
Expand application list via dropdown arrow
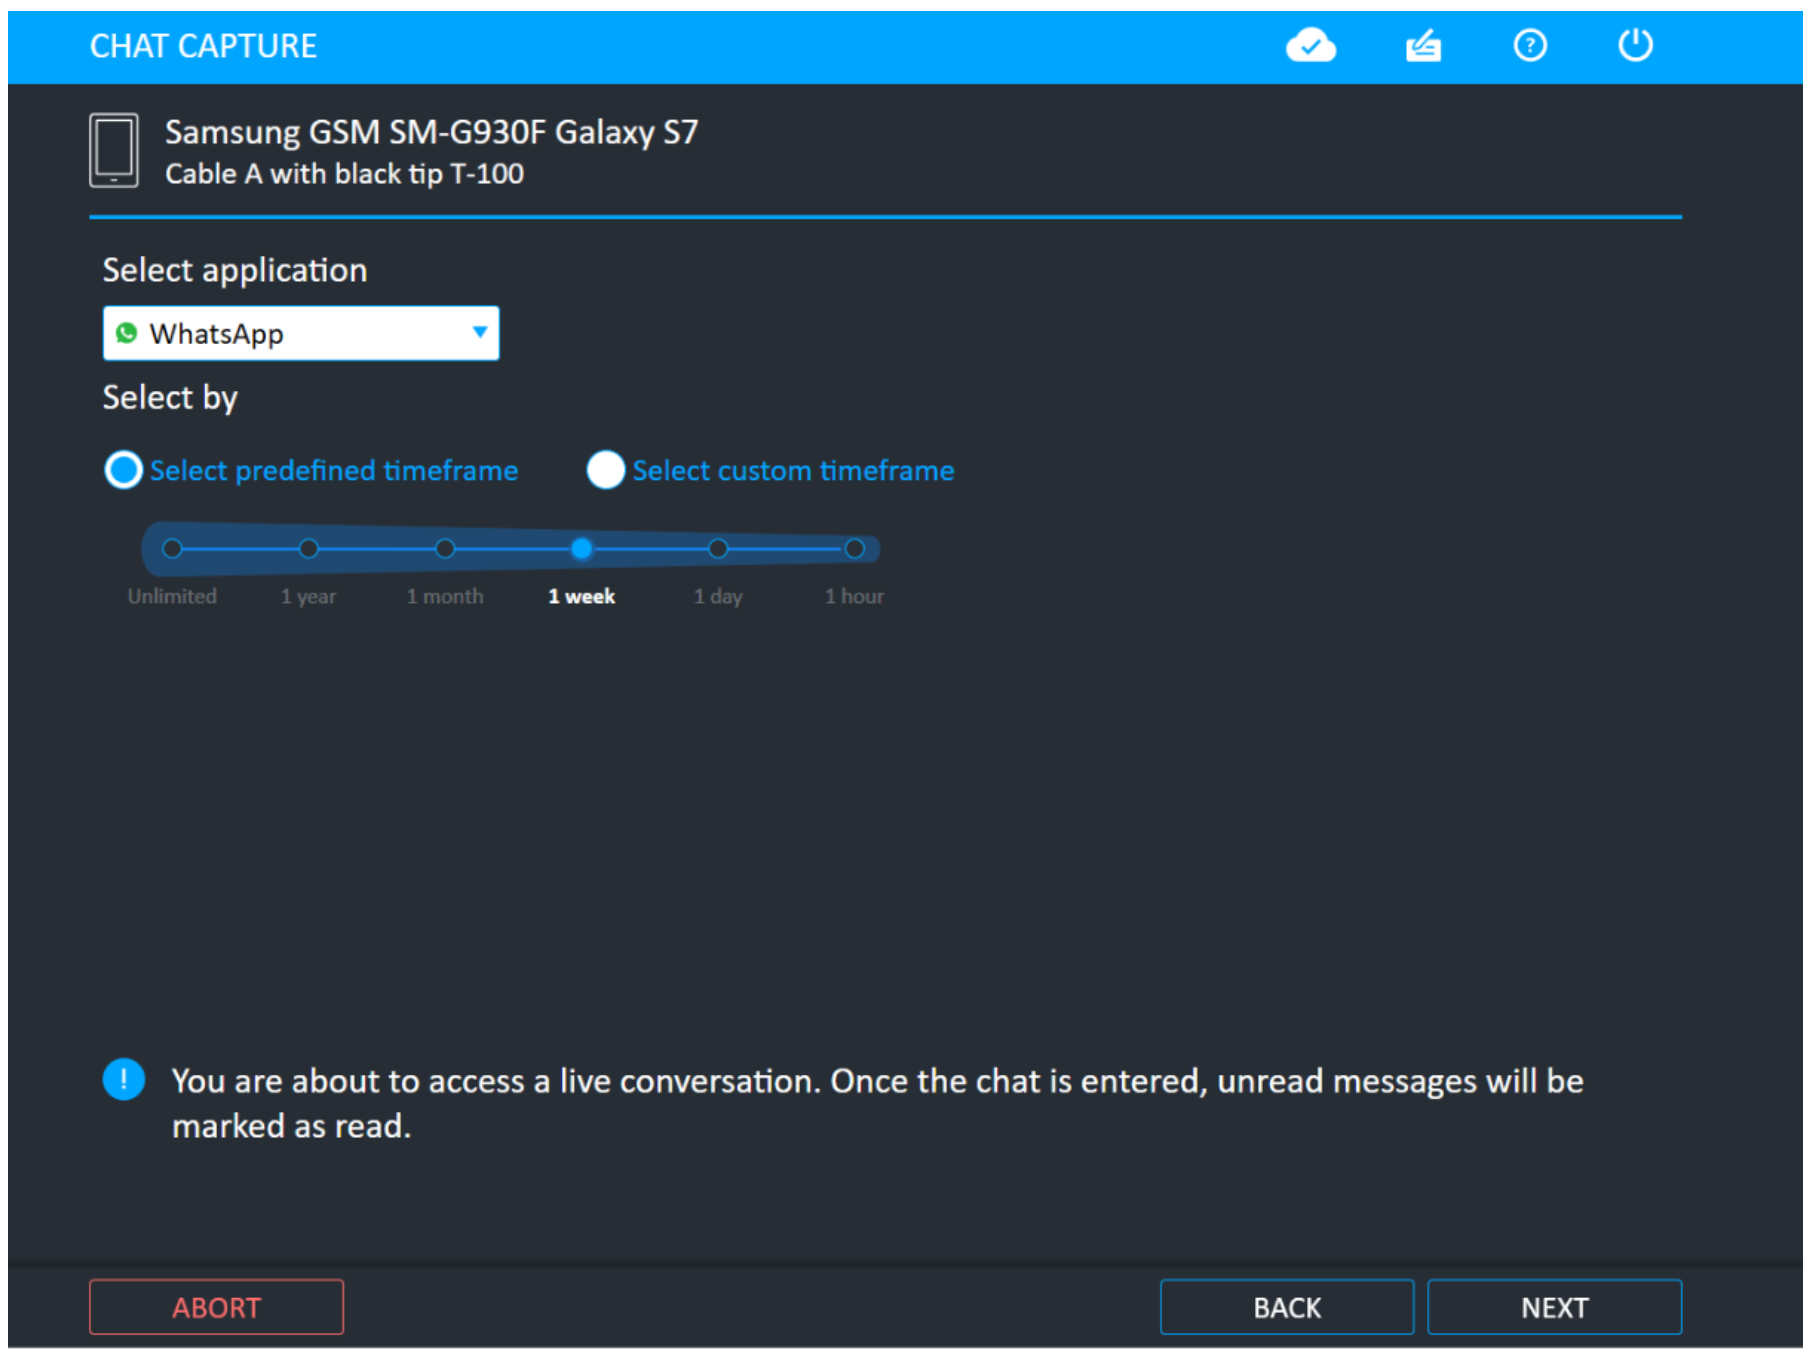(x=480, y=332)
